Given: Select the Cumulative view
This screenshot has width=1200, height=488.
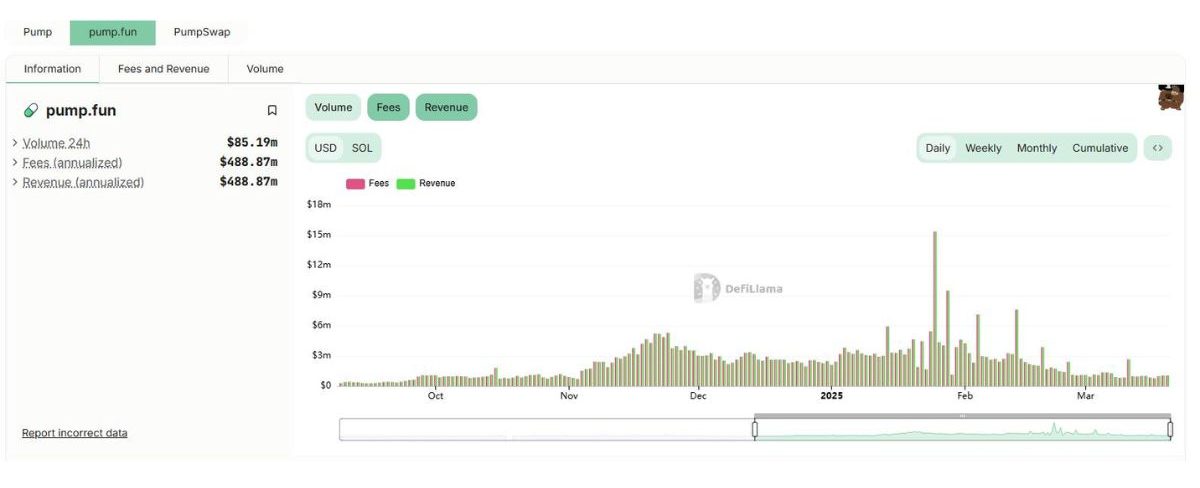Looking at the screenshot, I should pyautogui.click(x=1100, y=148).
